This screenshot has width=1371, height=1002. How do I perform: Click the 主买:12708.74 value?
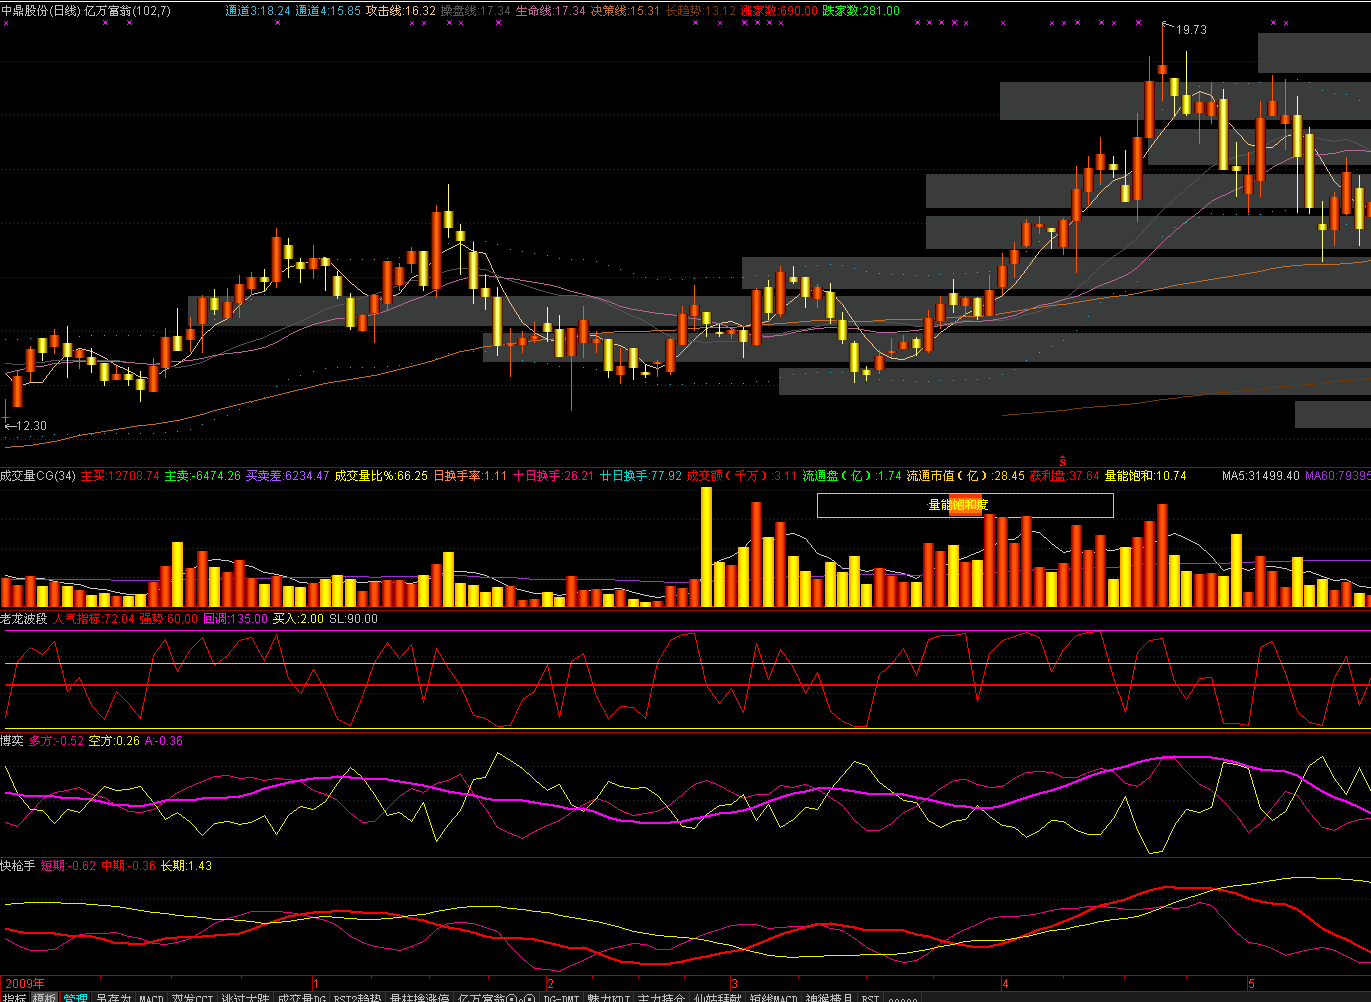[x=120, y=476]
